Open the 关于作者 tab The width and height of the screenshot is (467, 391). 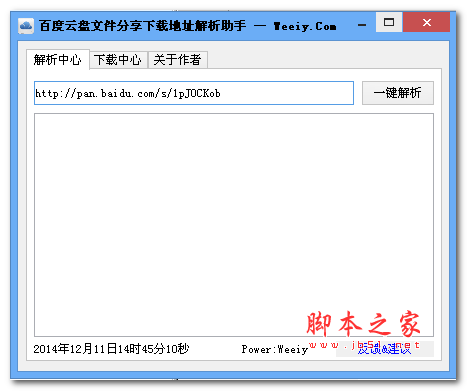(178, 60)
